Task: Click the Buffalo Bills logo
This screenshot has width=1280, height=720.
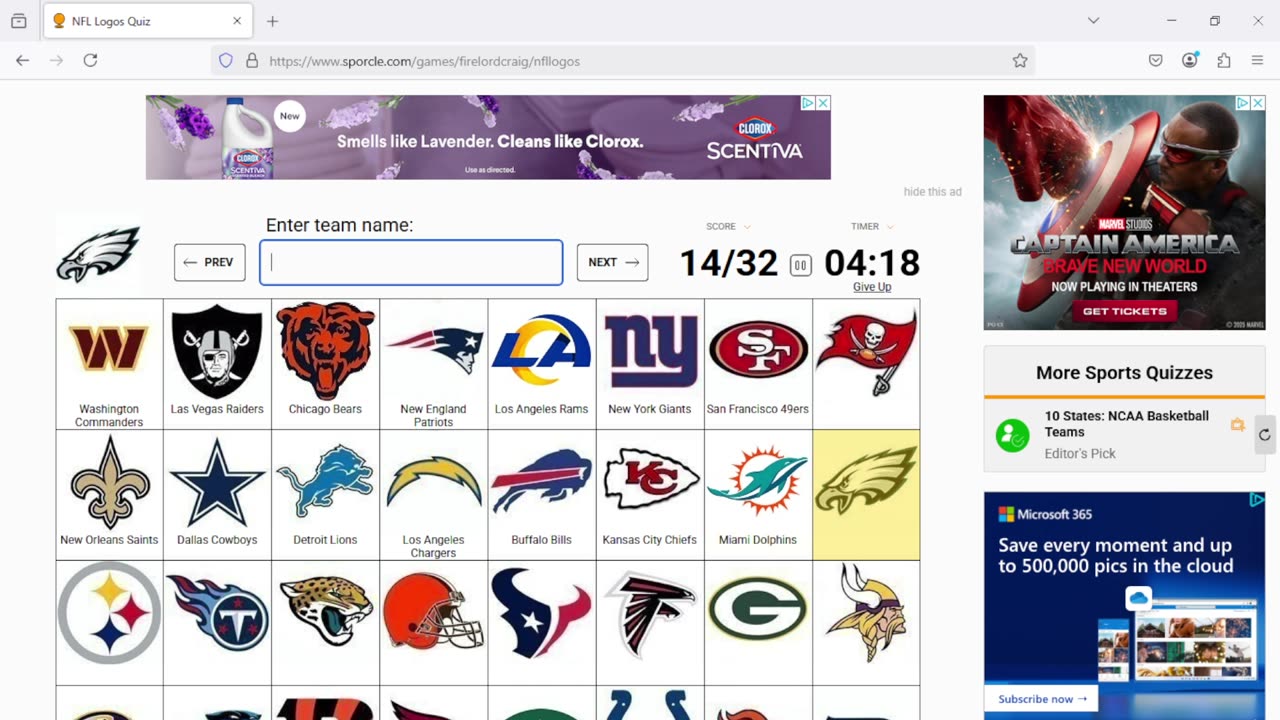Action: [x=542, y=482]
